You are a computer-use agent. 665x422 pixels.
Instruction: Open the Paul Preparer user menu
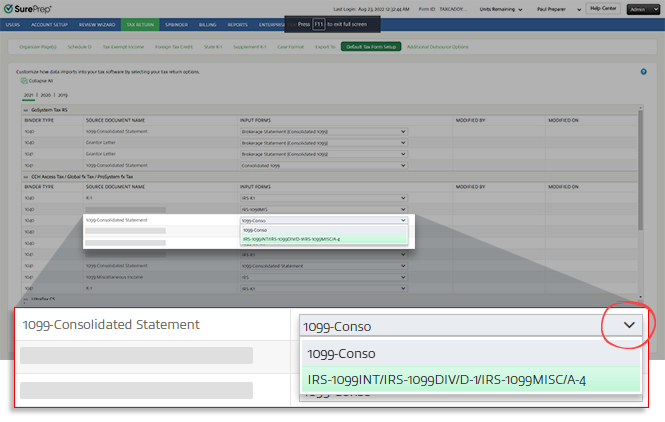(558, 8)
